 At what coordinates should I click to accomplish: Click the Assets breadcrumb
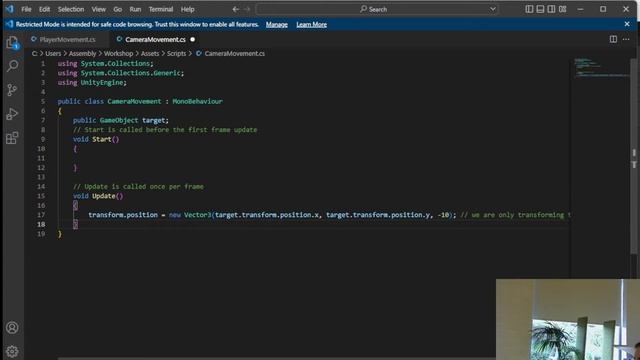(150, 53)
